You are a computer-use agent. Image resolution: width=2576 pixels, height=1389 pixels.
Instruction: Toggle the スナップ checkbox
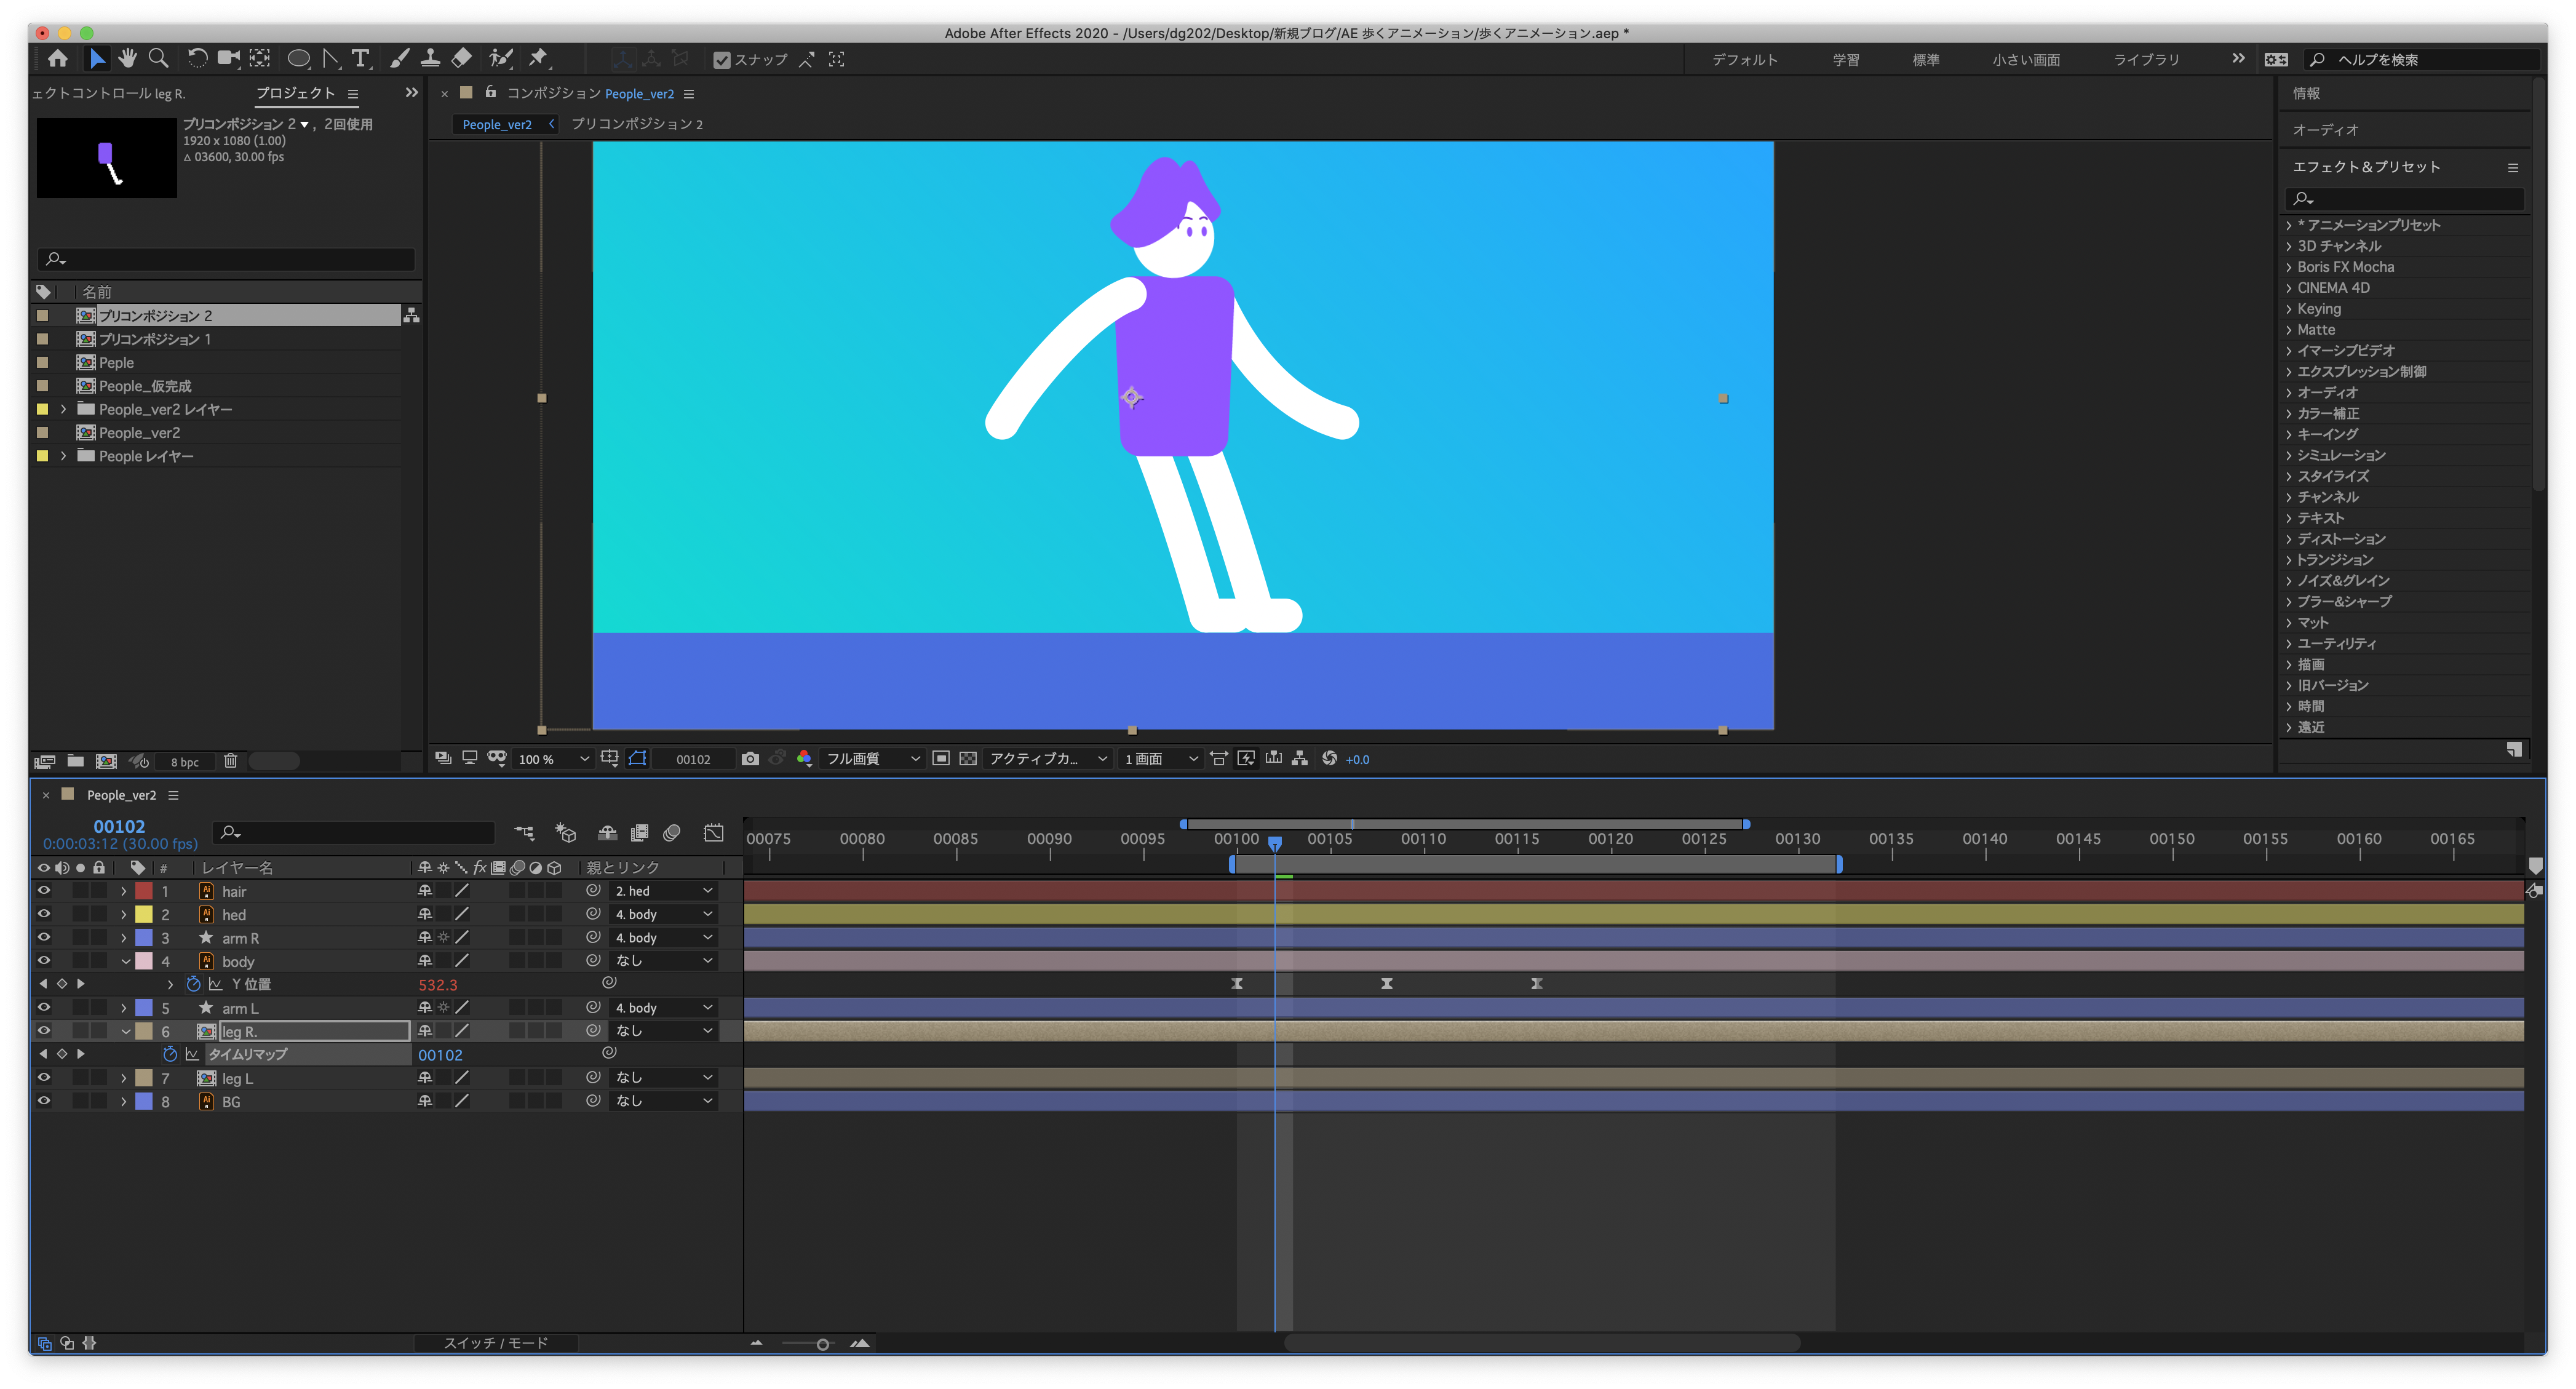pos(721,60)
